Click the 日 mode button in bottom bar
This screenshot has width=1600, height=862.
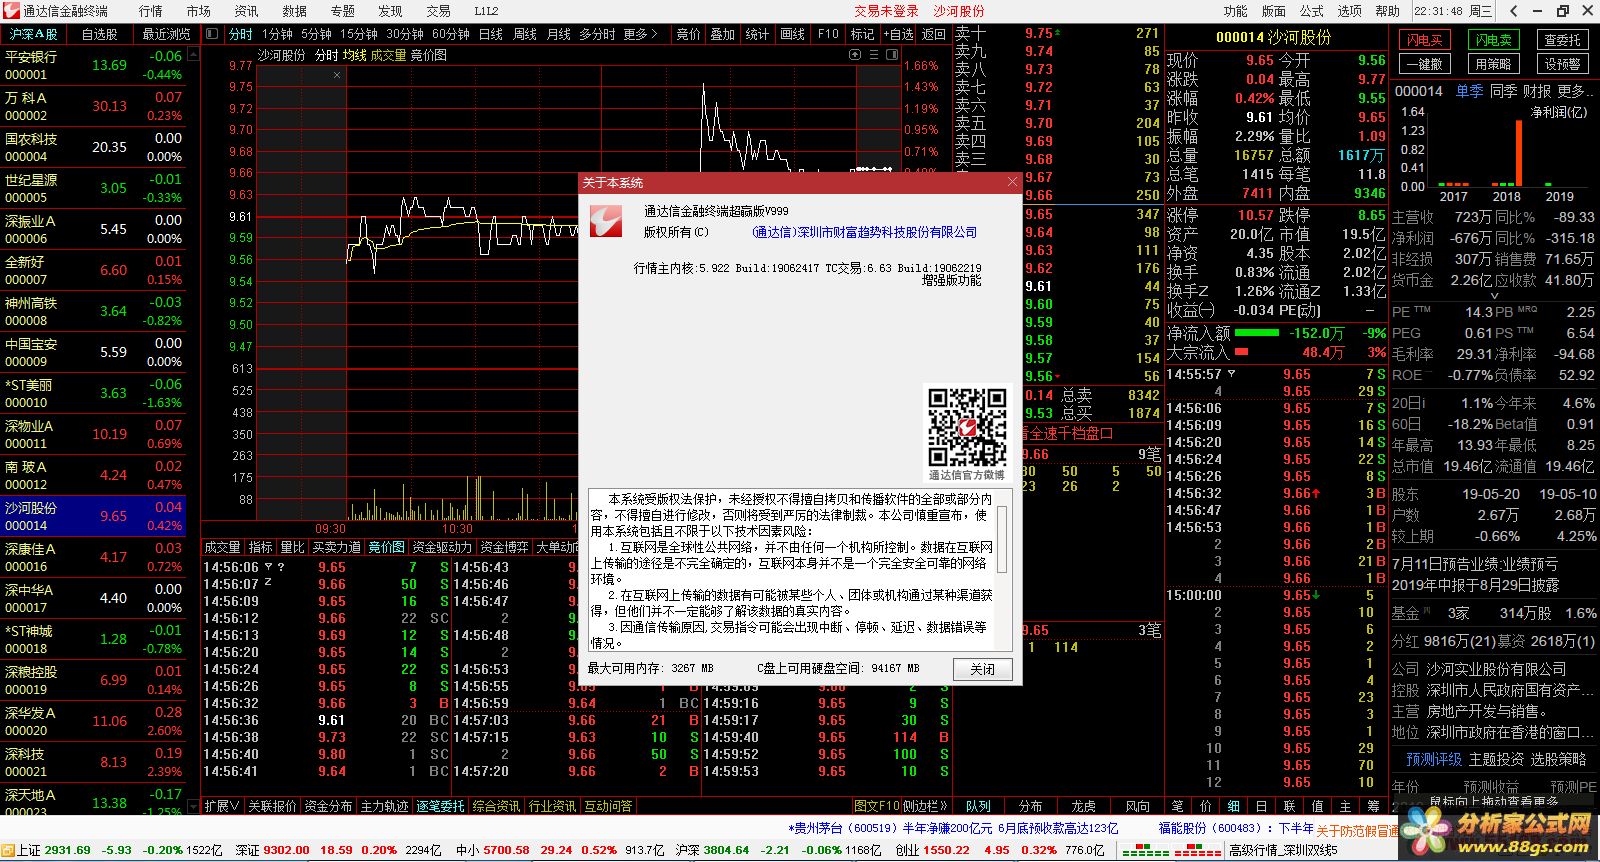[1262, 806]
